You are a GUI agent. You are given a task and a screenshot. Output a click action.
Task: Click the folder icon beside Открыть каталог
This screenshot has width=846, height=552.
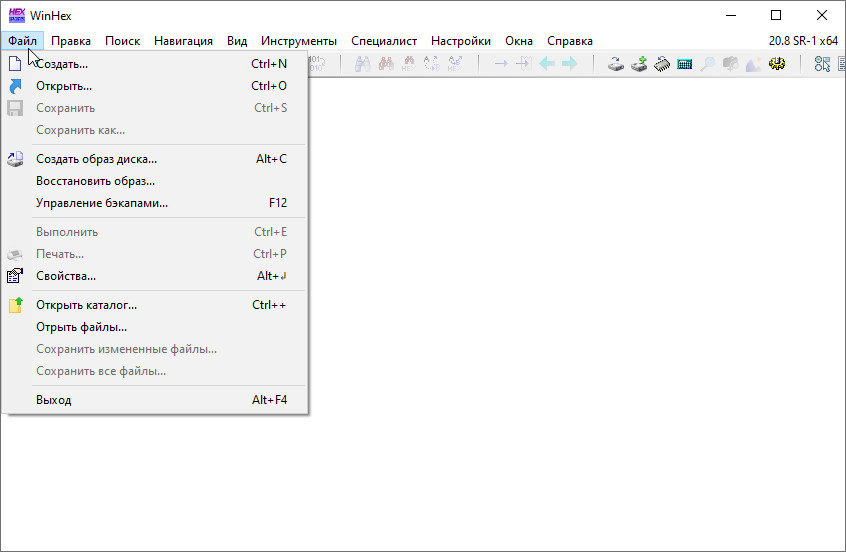point(15,305)
